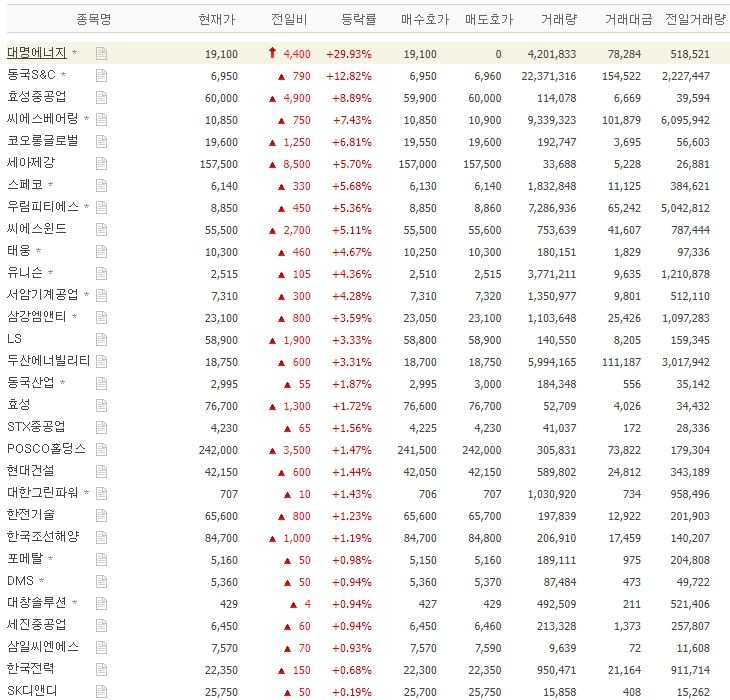Click the document icon beside 세아제강
Screen dimensions: 730x700
101,164
